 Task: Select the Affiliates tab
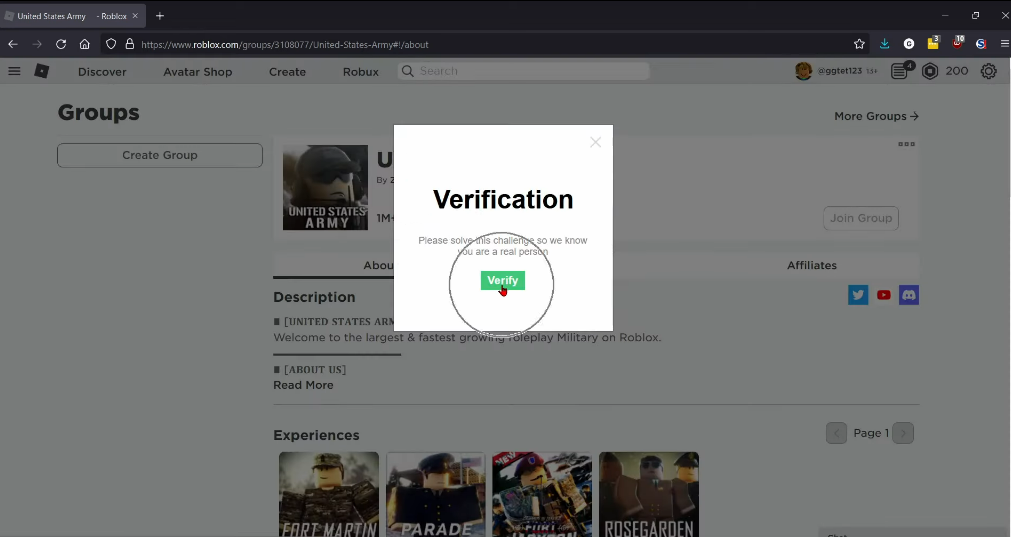tap(812, 265)
